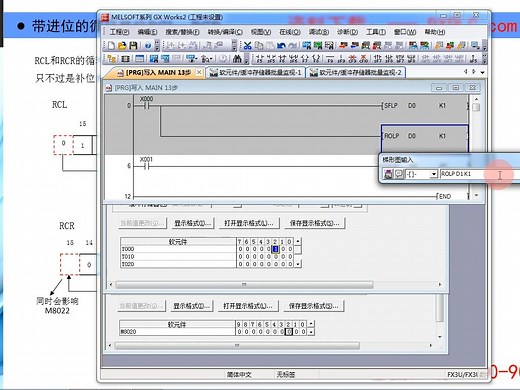Click the ladder editor vertical scroll up arrow
This screenshot has height=390, width=520.
click(476, 99)
